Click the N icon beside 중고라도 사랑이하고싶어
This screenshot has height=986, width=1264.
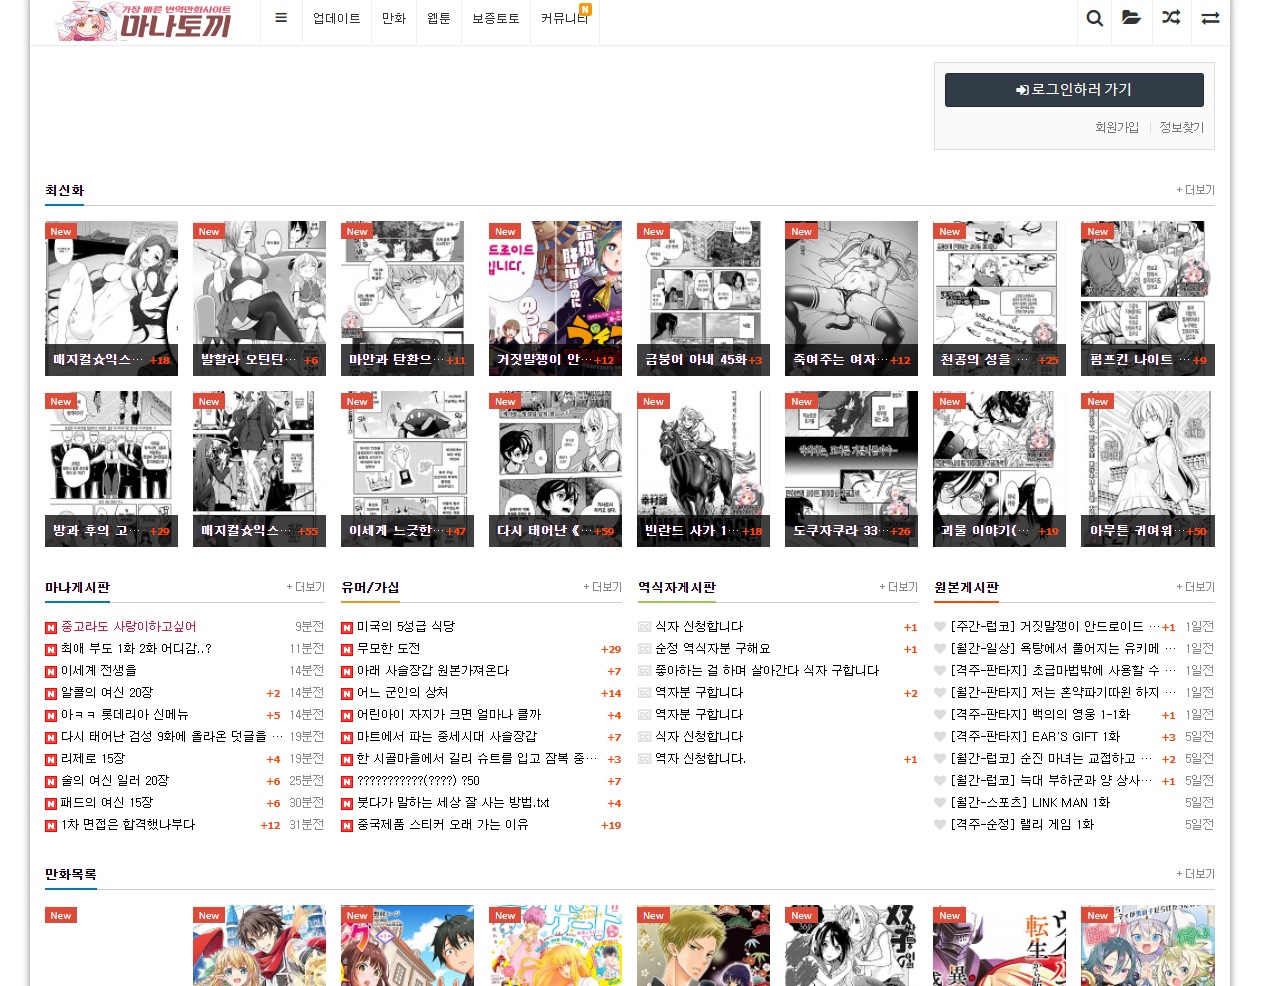click(51, 628)
